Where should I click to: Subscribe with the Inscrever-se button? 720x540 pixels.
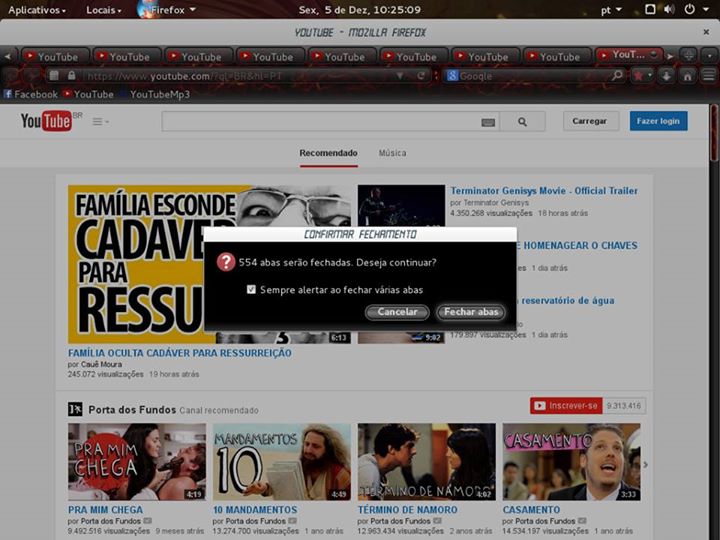click(566, 406)
